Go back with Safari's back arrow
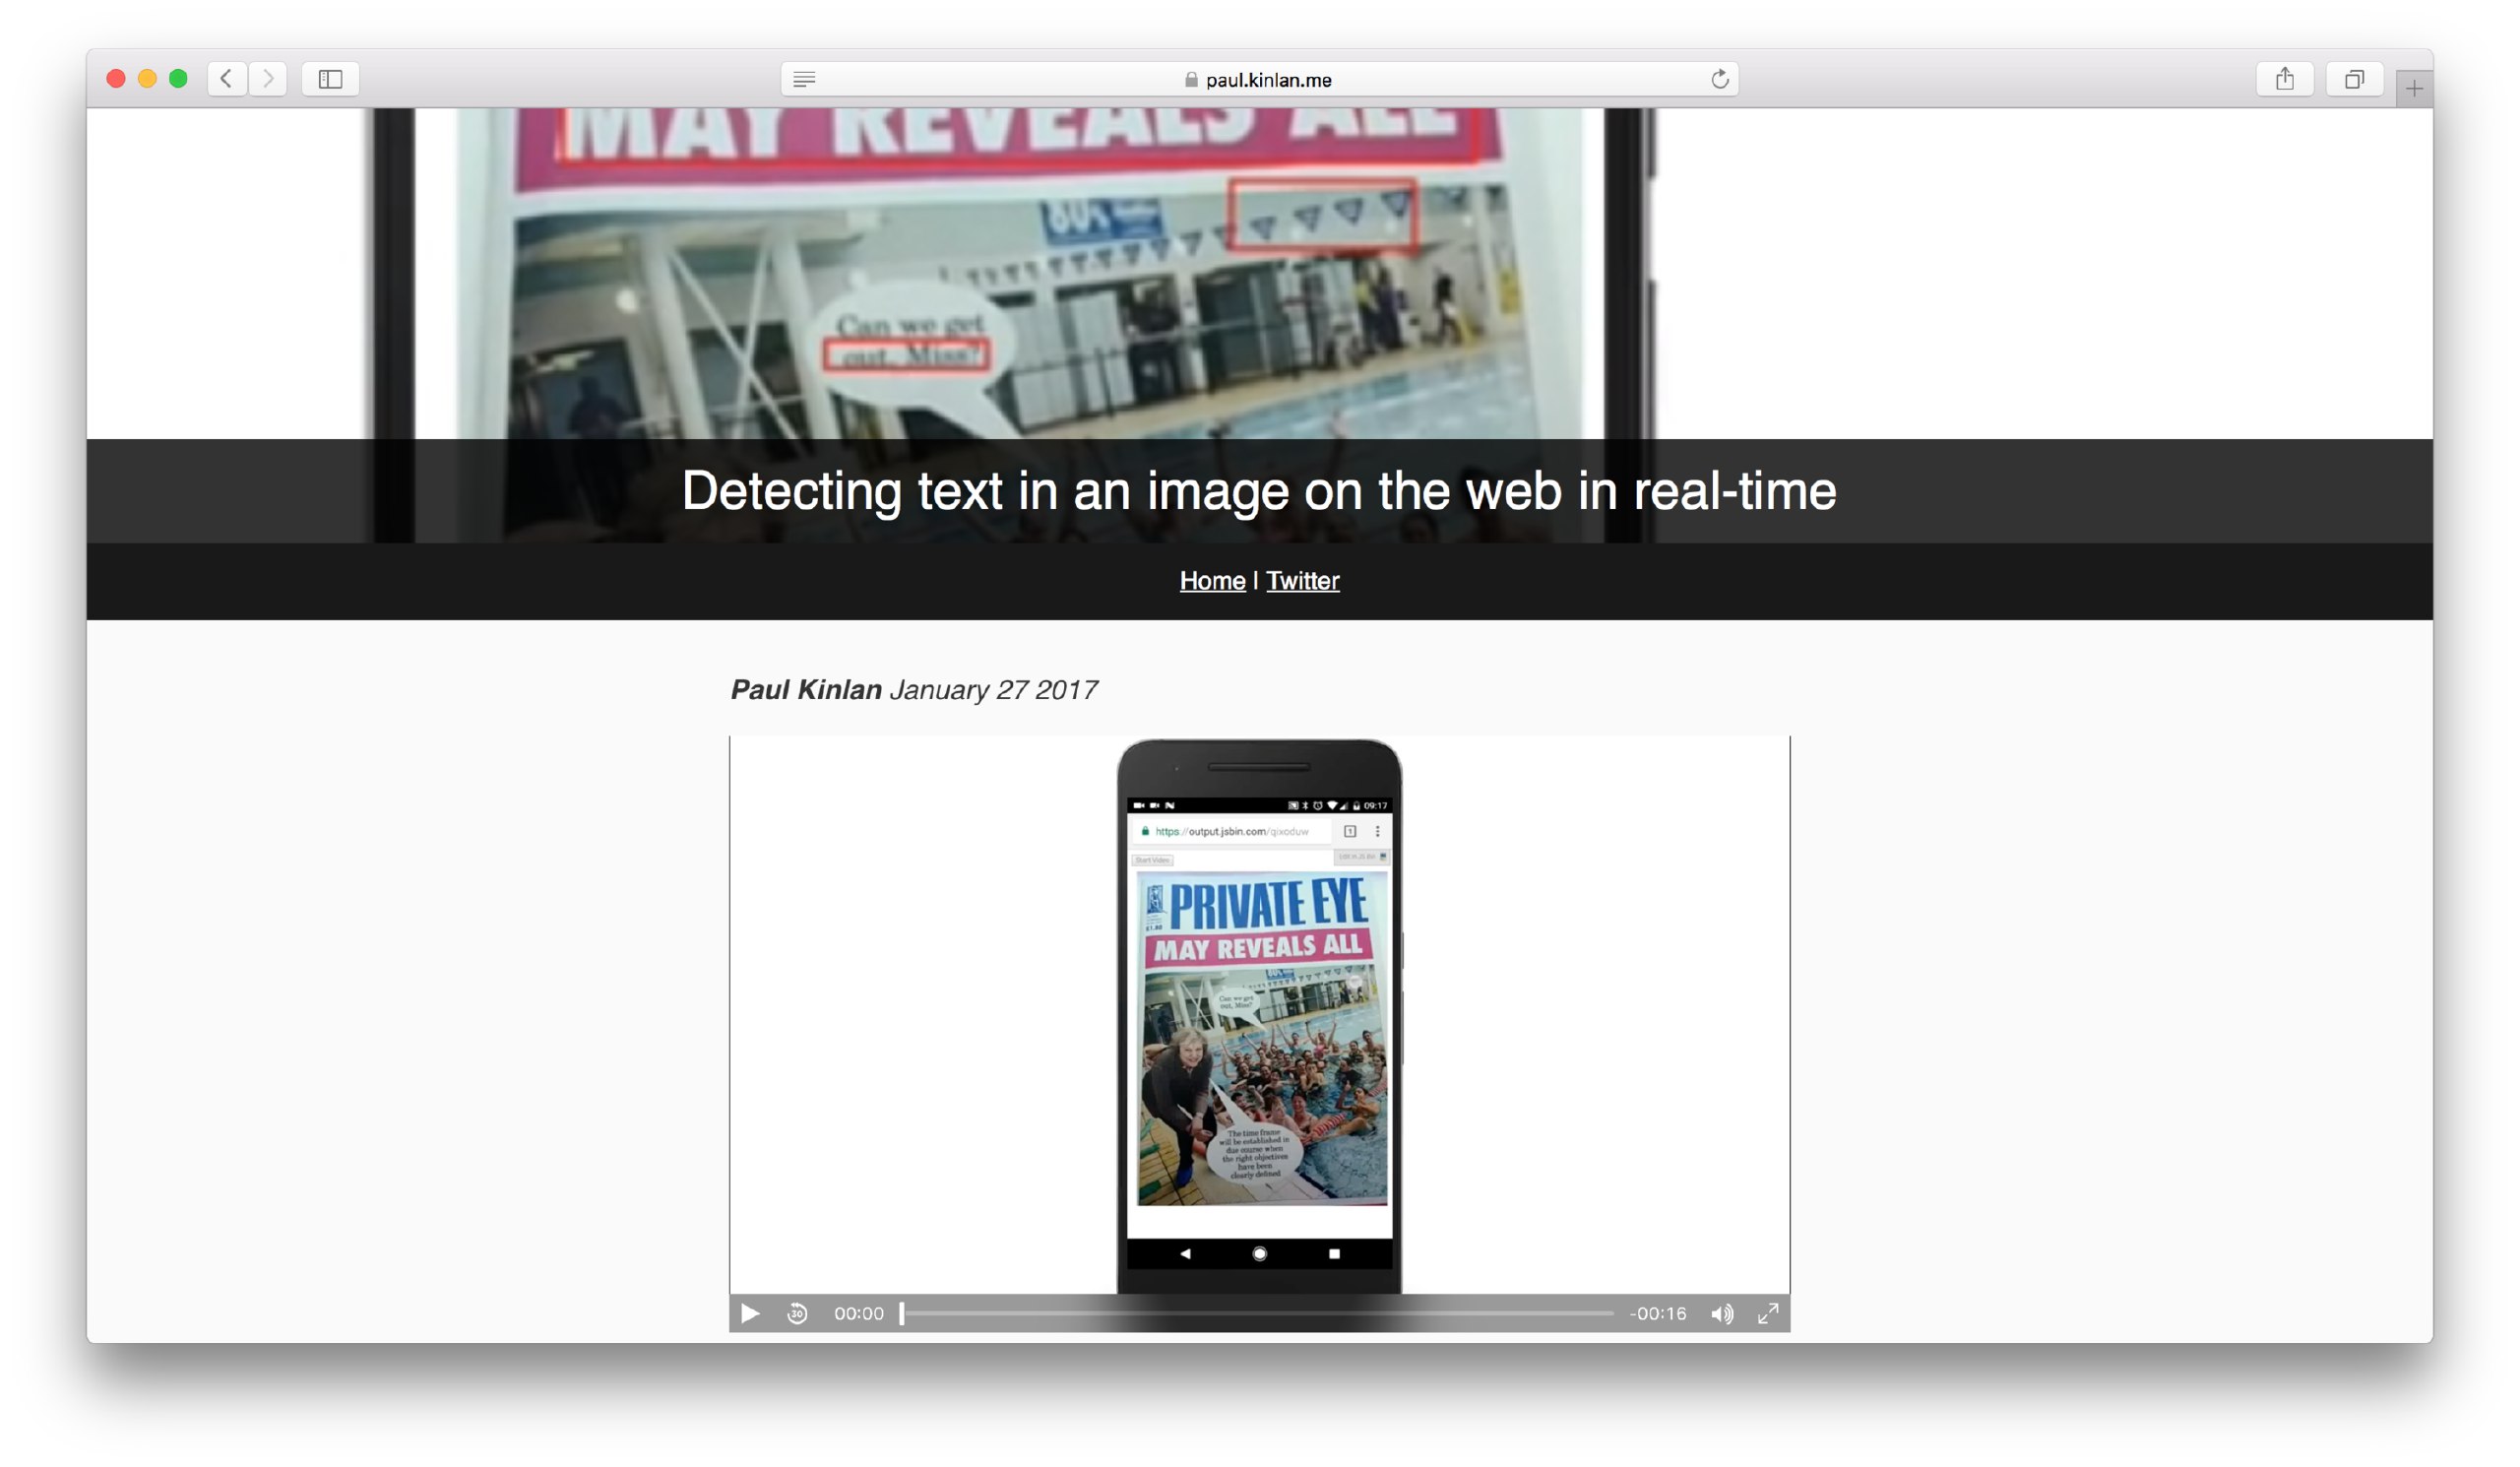2520x1467 pixels. [x=227, y=79]
